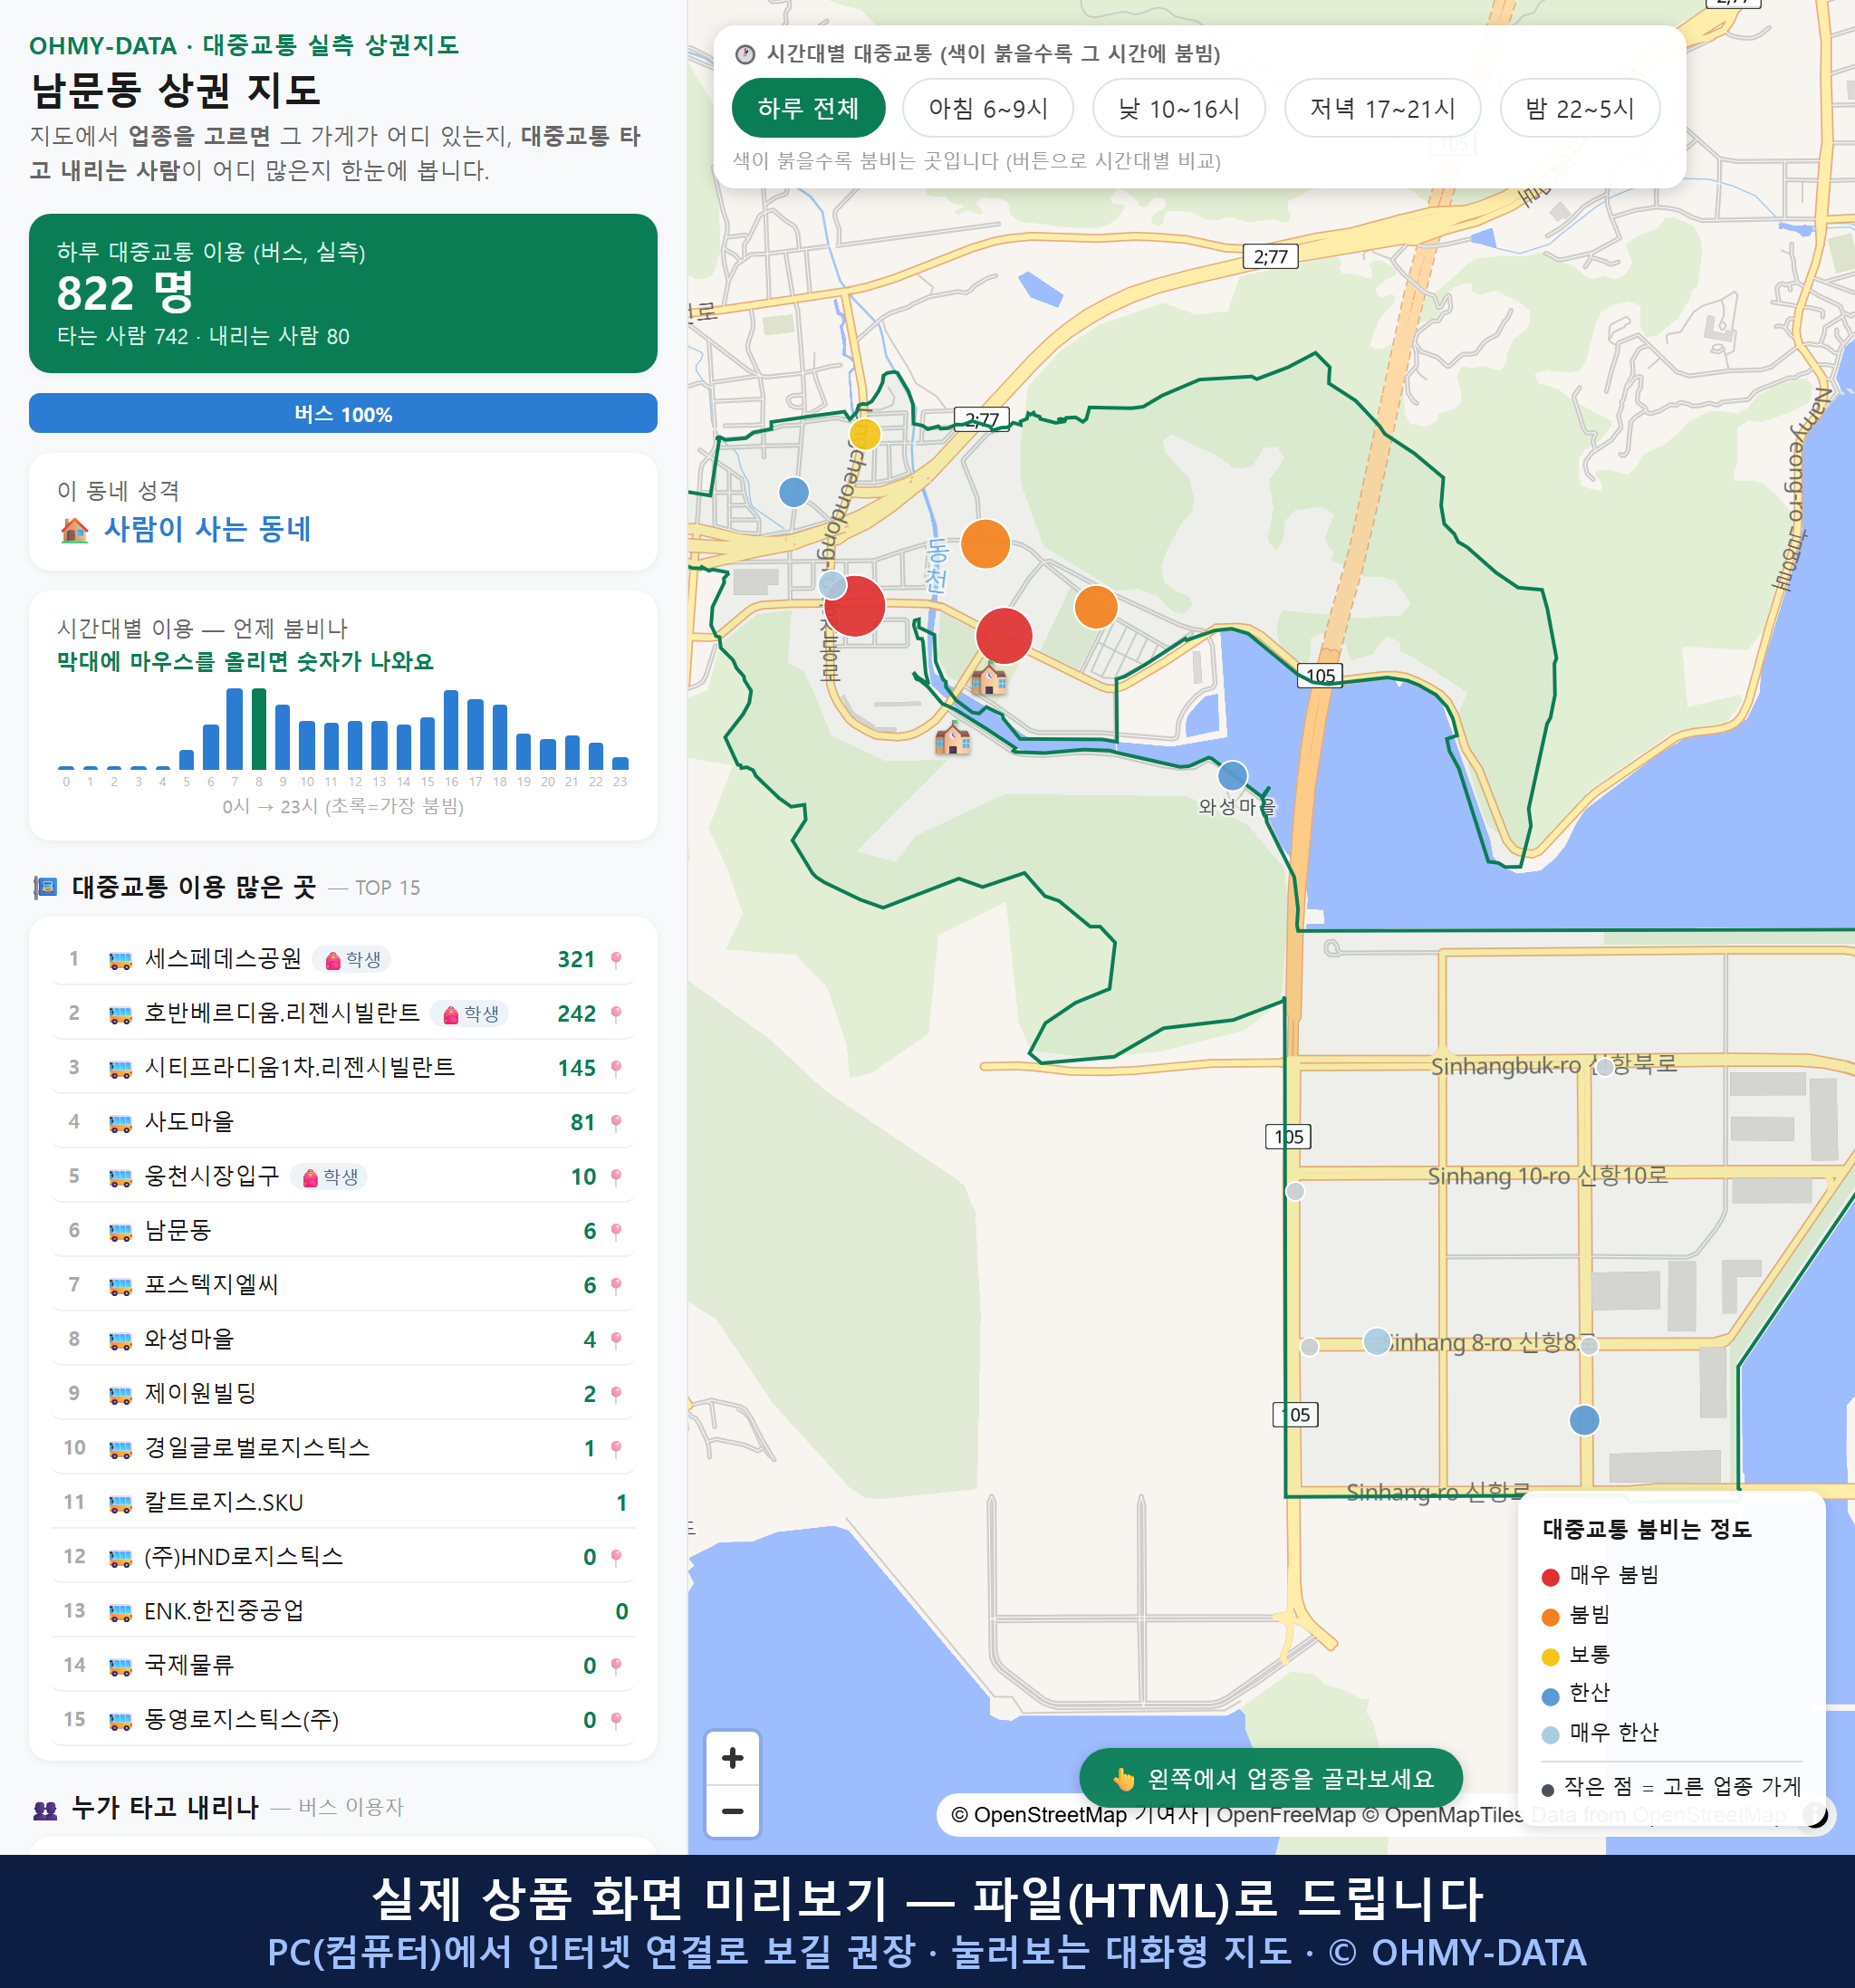This screenshot has width=1855, height=1988.
Task: Select 웅천시장입구 stop row
Action: (x=343, y=1176)
